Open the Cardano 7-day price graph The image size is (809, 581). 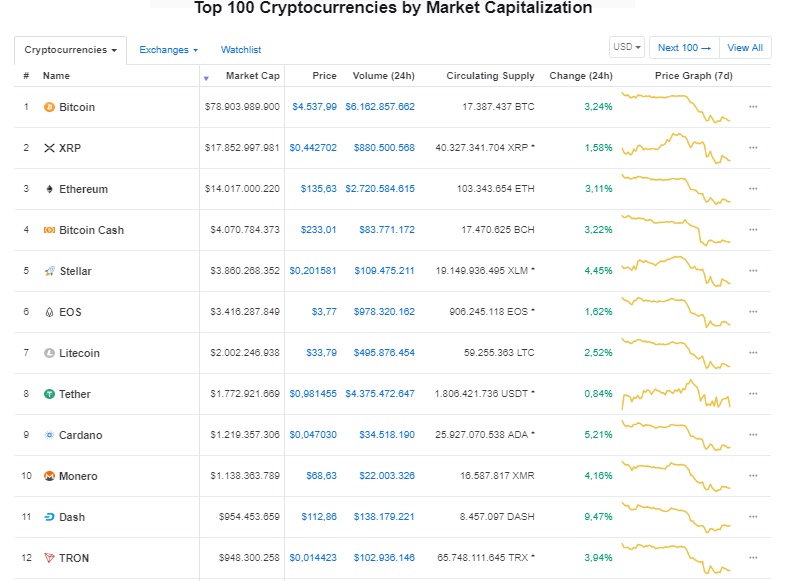(x=676, y=435)
